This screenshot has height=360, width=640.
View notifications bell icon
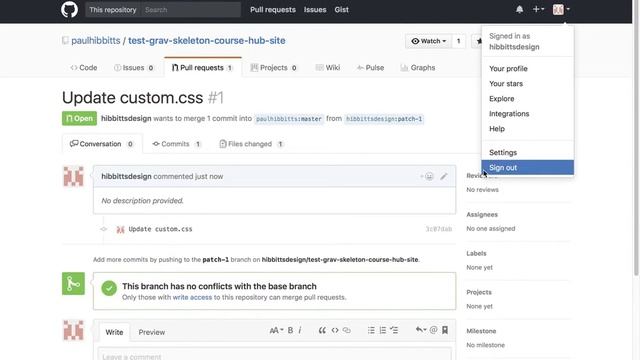pos(519,9)
